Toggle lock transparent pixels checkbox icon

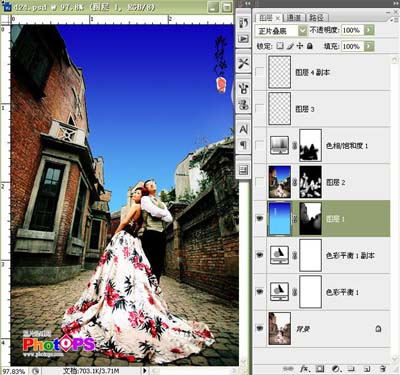click(x=280, y=46)
